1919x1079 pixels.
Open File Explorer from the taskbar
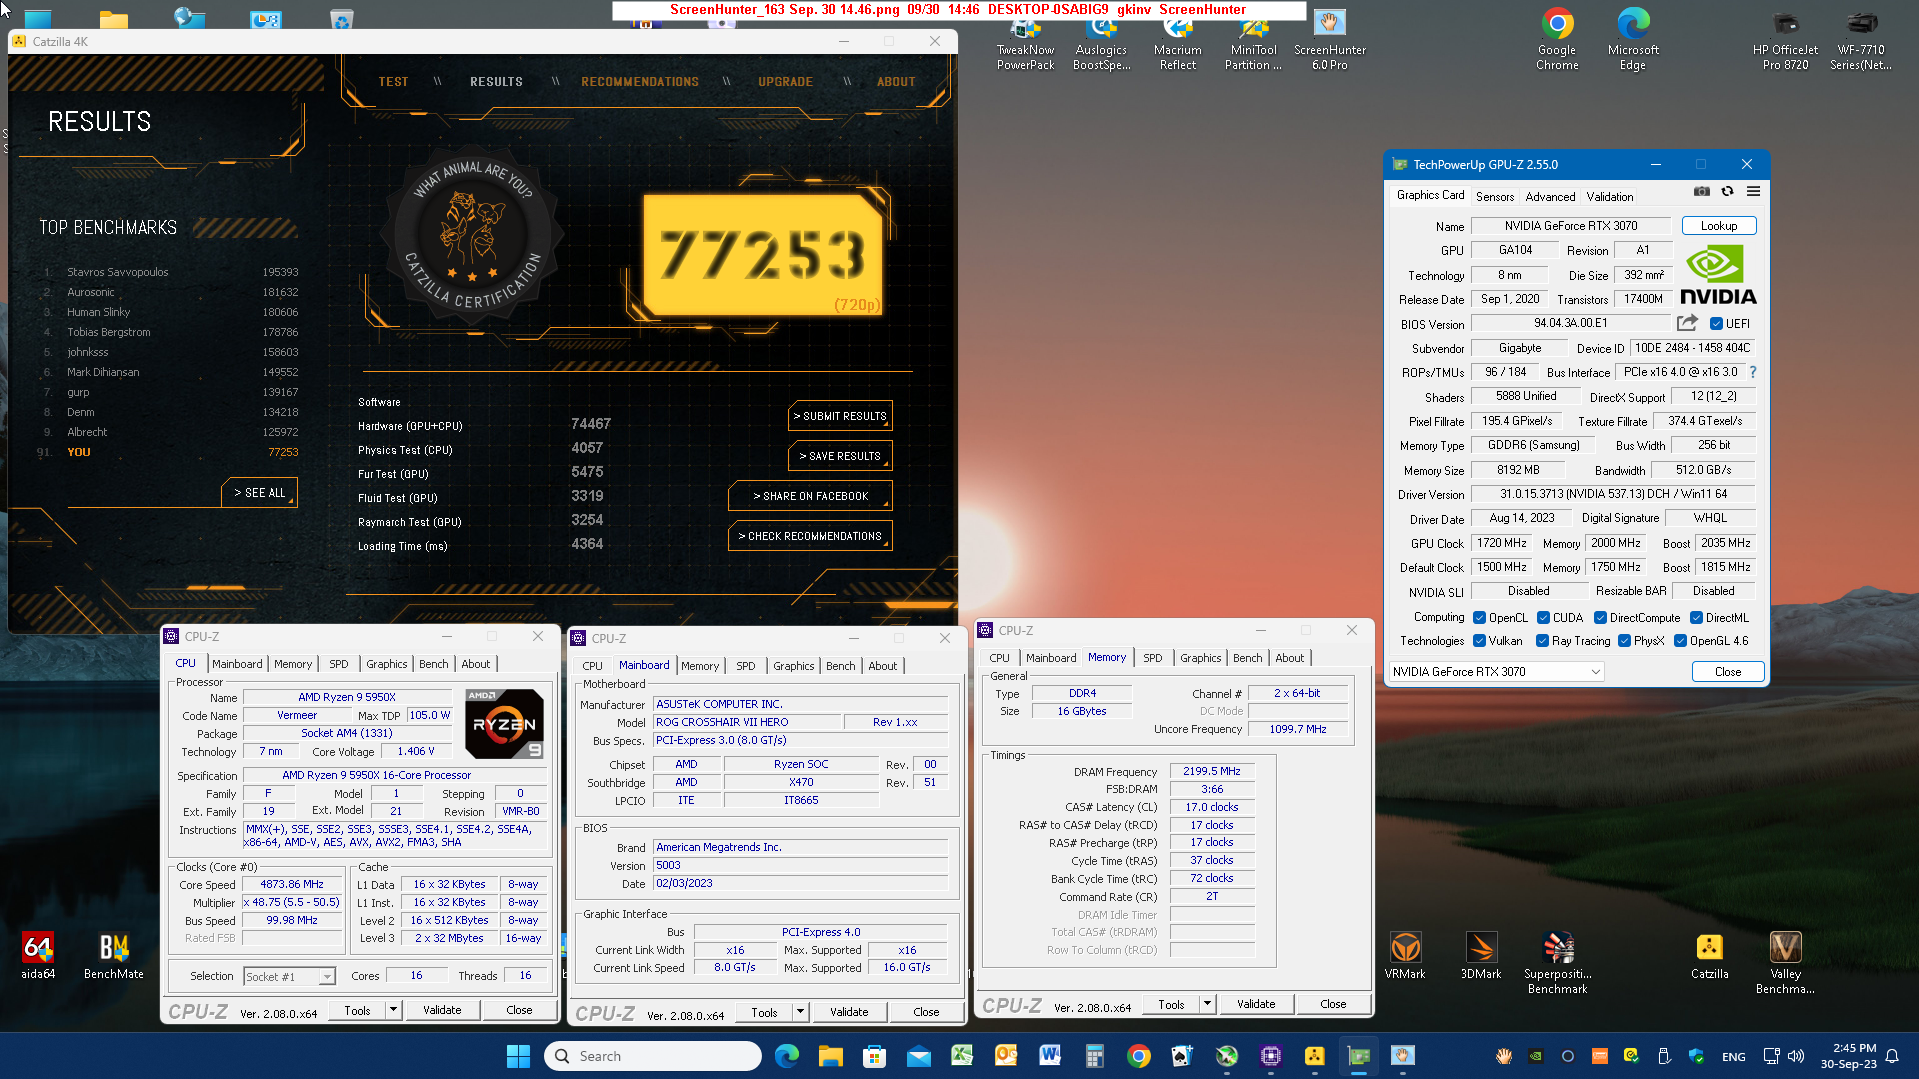tap(830, 1056)
